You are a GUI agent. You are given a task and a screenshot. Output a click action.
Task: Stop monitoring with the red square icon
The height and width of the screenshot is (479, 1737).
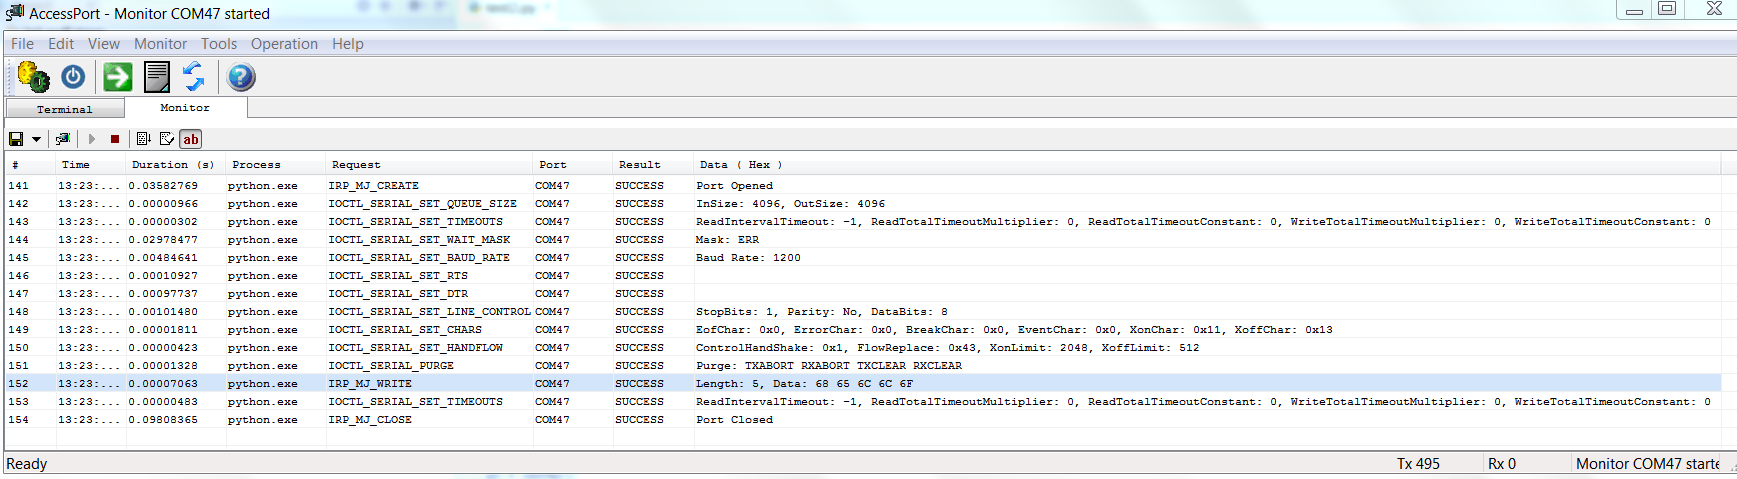click(x=115, y=139)
